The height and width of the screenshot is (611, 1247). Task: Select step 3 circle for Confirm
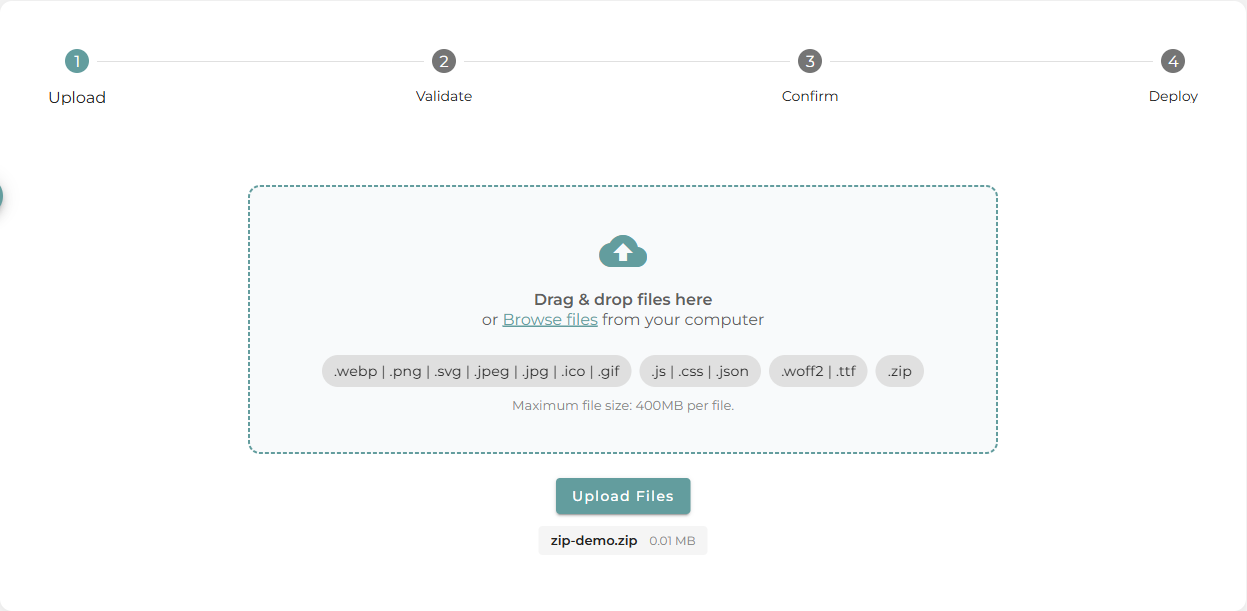tap(810, 61)
